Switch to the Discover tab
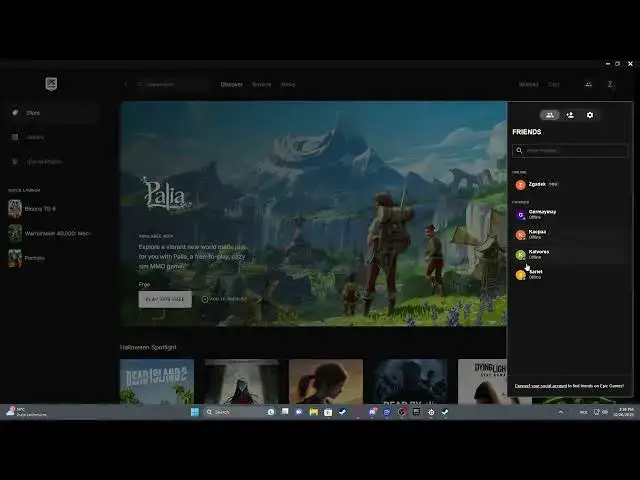 (x=231, y=84)
